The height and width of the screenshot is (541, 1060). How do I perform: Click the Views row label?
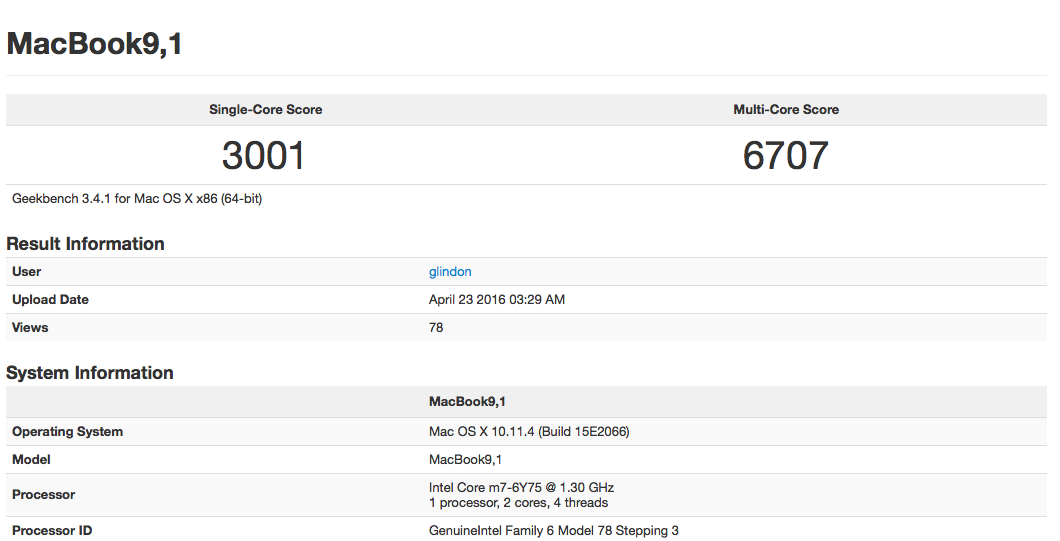[x=30, y=327]
